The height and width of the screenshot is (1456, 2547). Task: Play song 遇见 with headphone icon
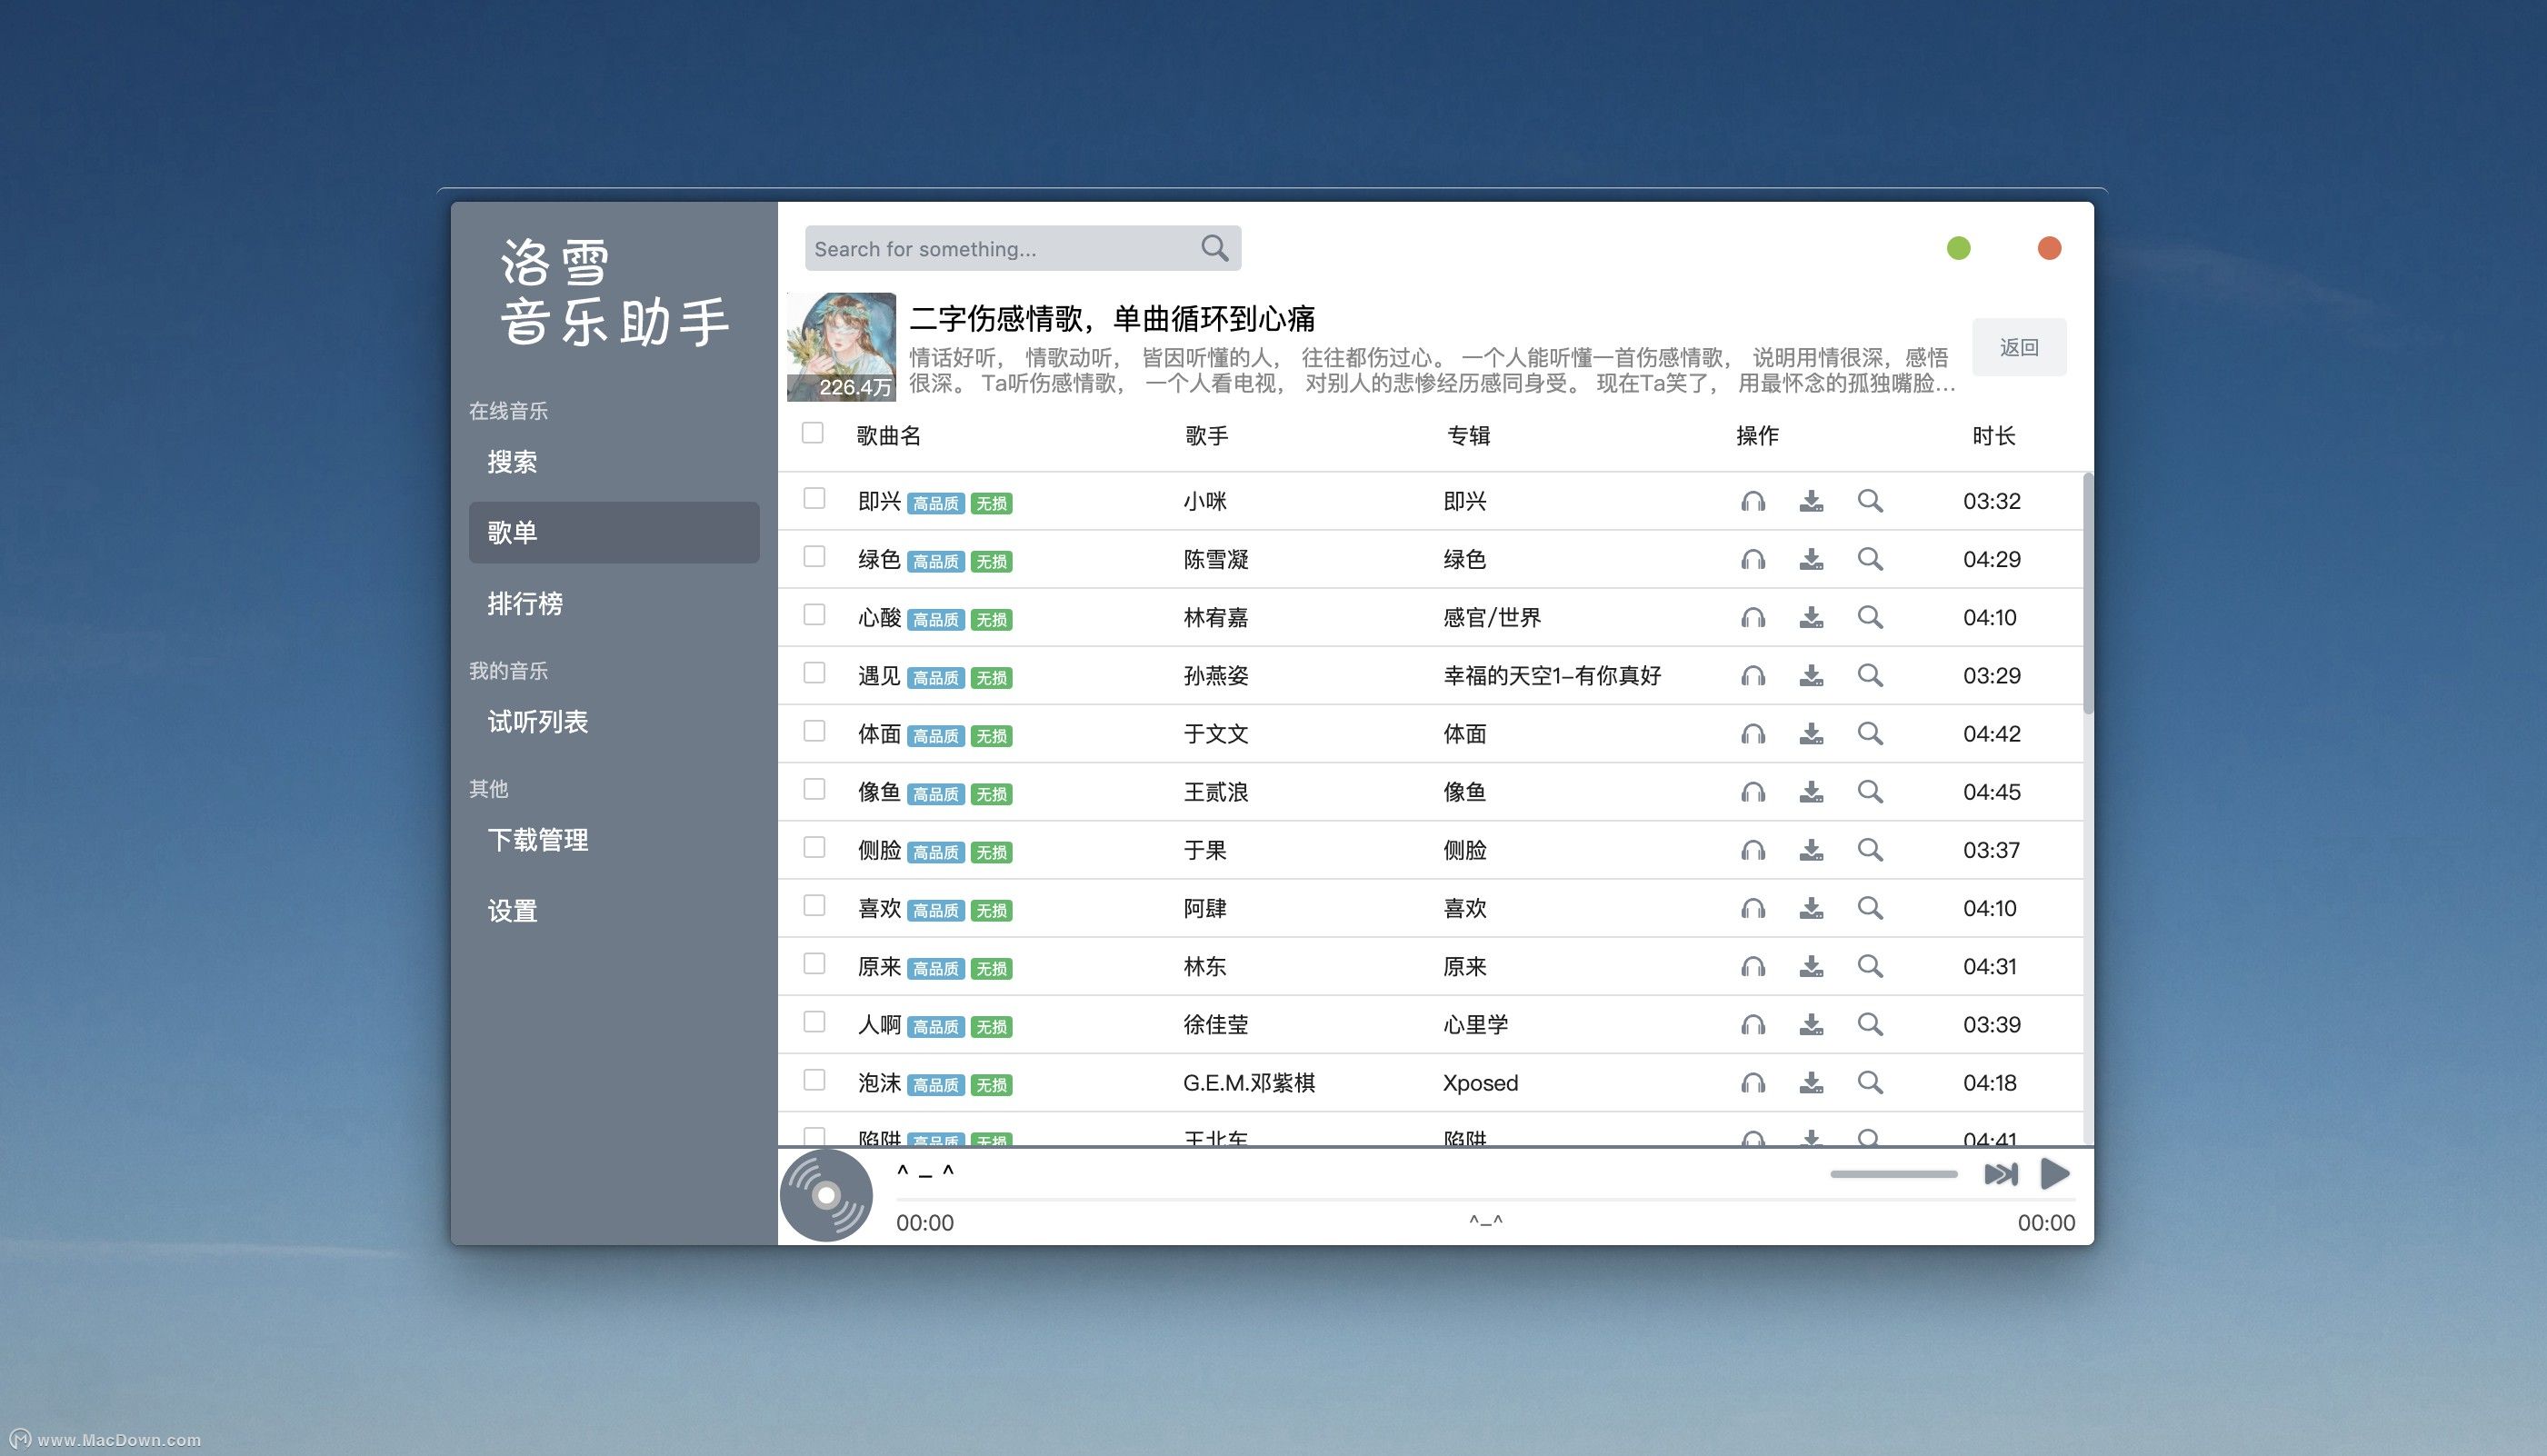pos(1752,676)
